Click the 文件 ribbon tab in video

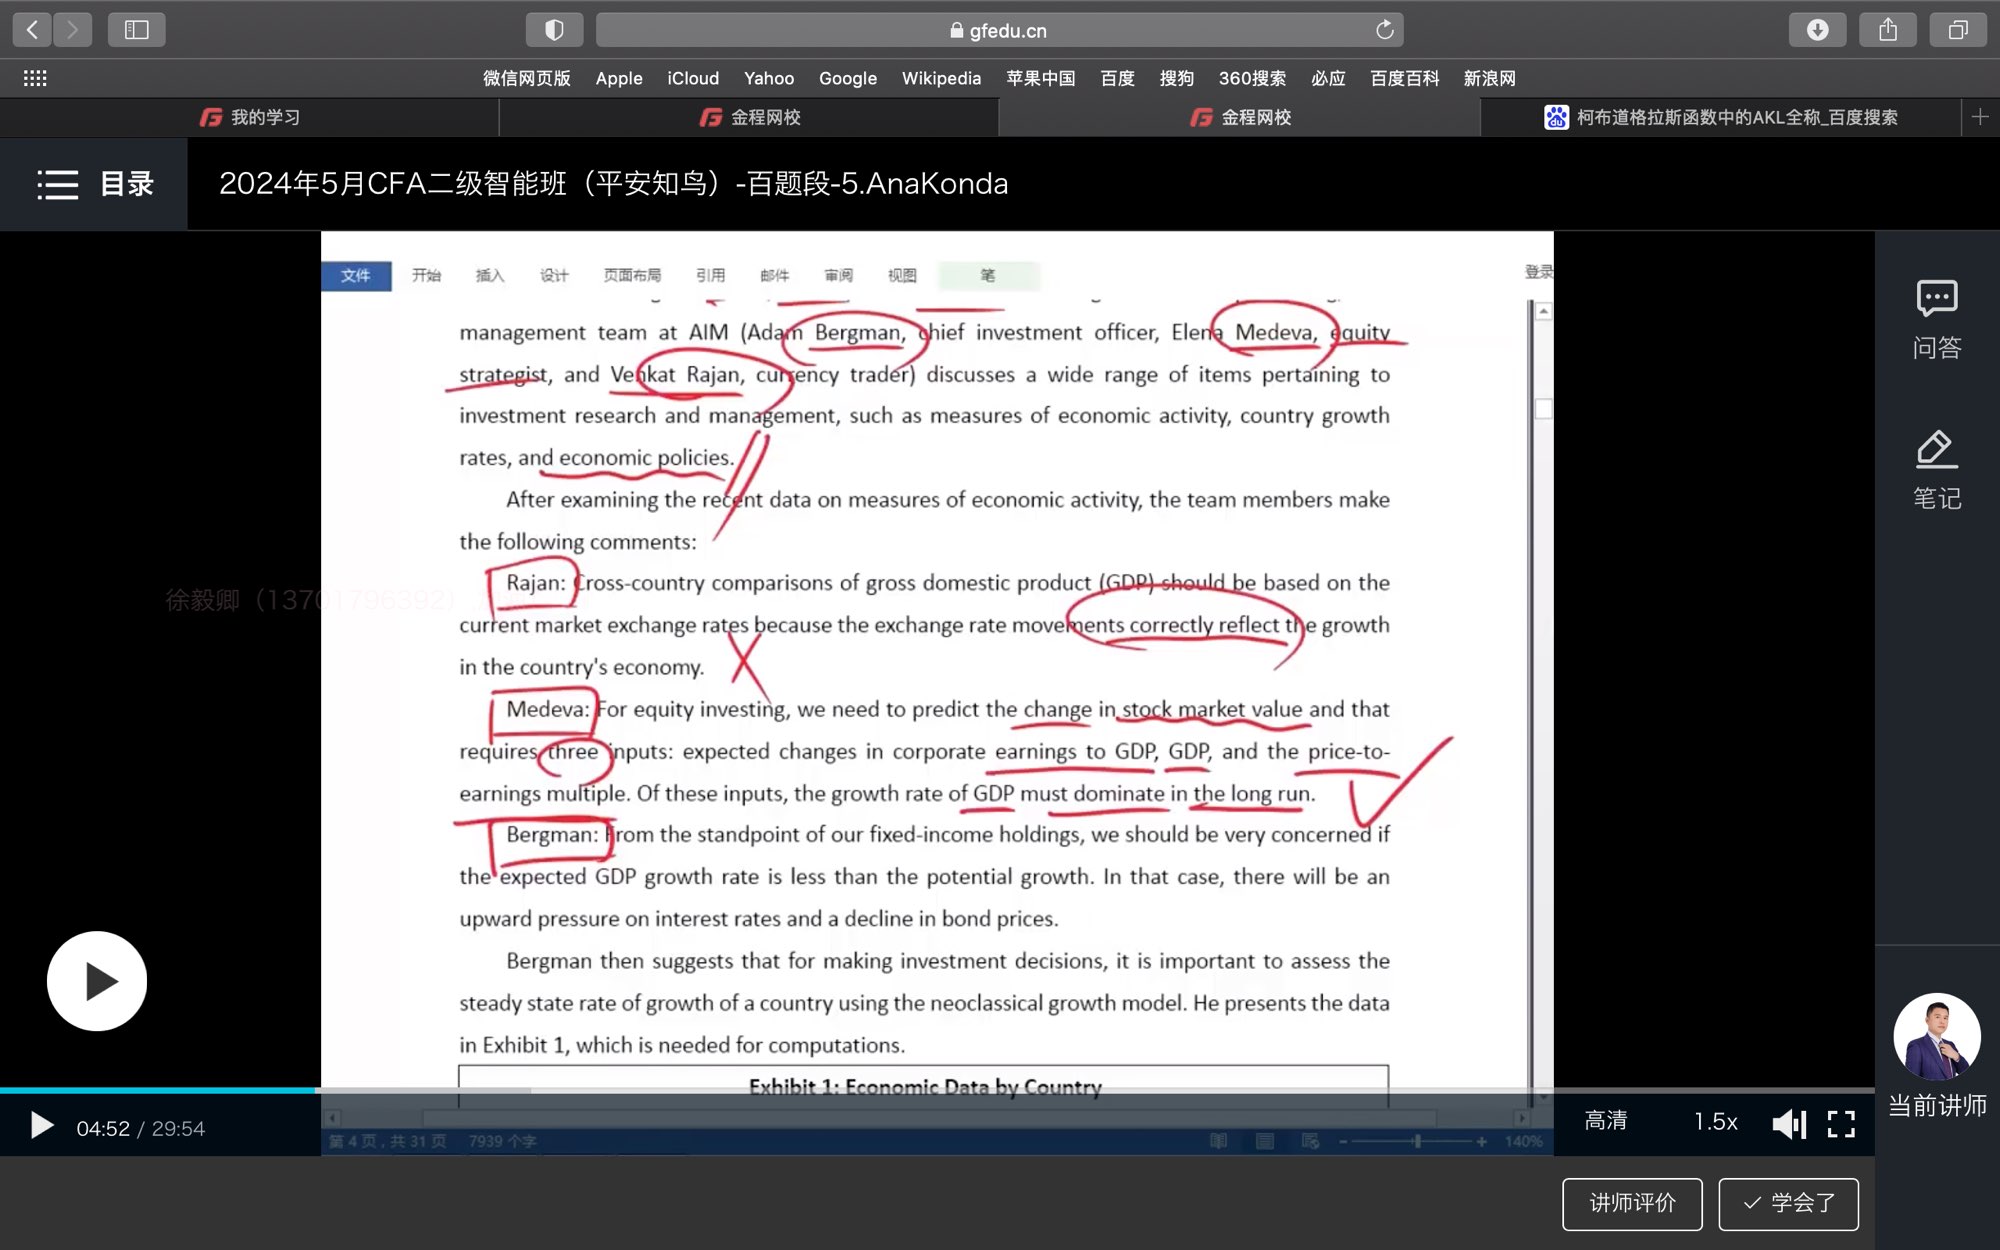coord(355,275)
